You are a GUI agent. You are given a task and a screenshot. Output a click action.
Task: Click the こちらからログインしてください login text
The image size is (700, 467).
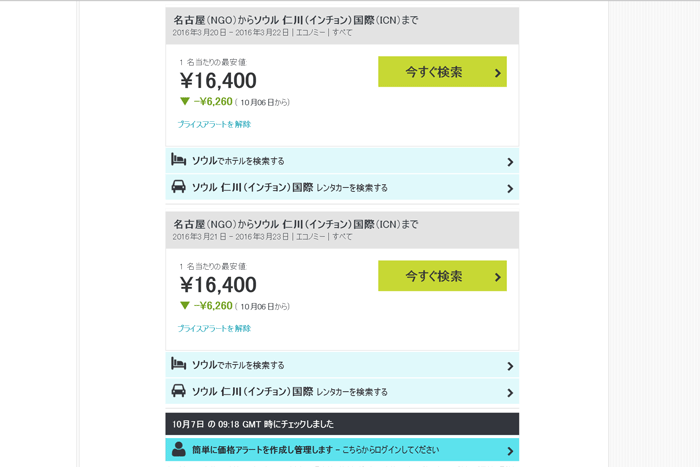tap(391, 450)
